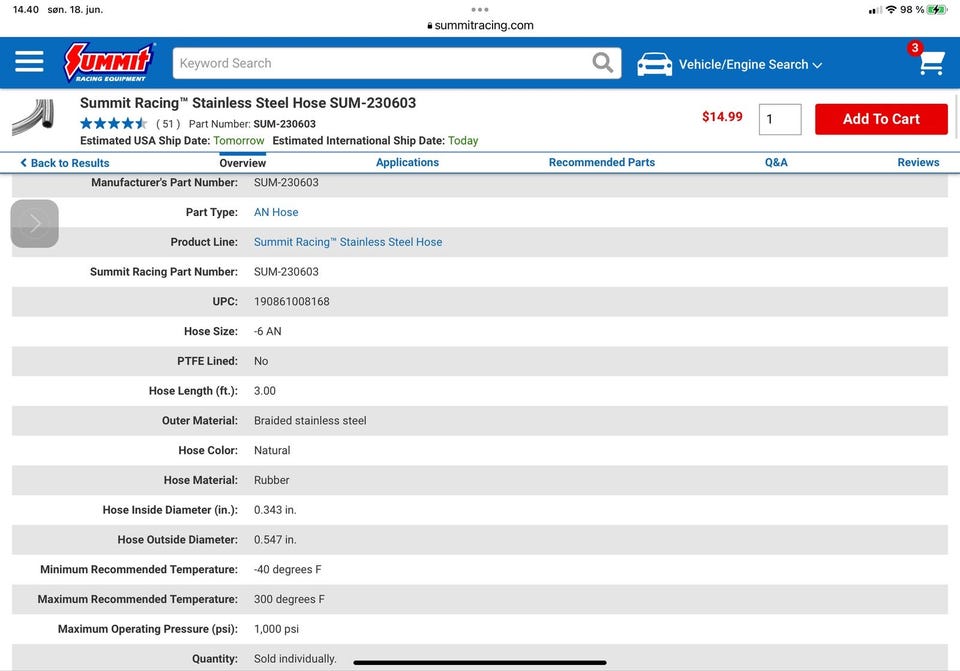Screen dimensions: 960x671
Task: Select the hose length 3.00 value
Action: coord(265,391)
